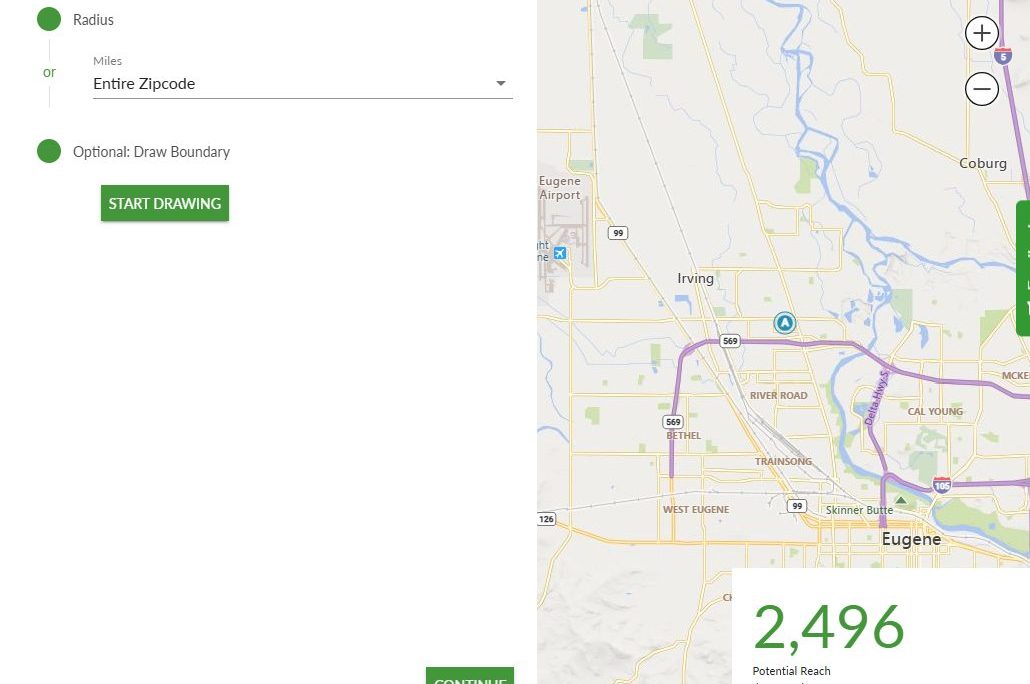Click the route 99 shield near West Eugene

(797, 506)
